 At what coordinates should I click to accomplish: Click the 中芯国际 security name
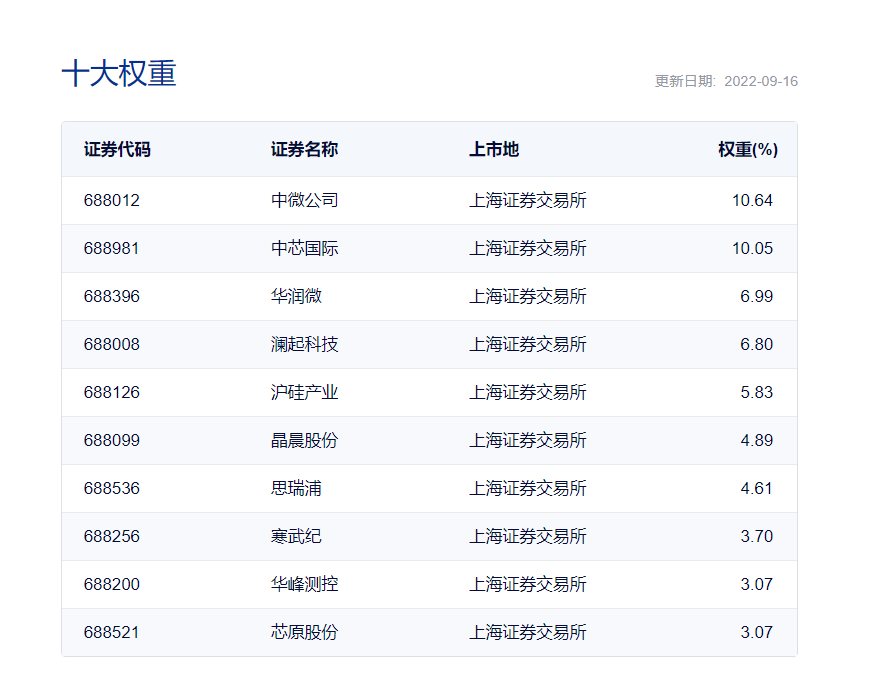click(x=304, y=248)
